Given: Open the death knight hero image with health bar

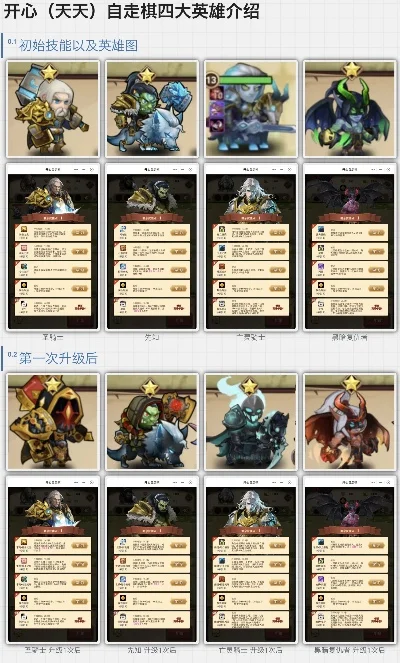Looking at the screenshot, I should tap(251, 109).
